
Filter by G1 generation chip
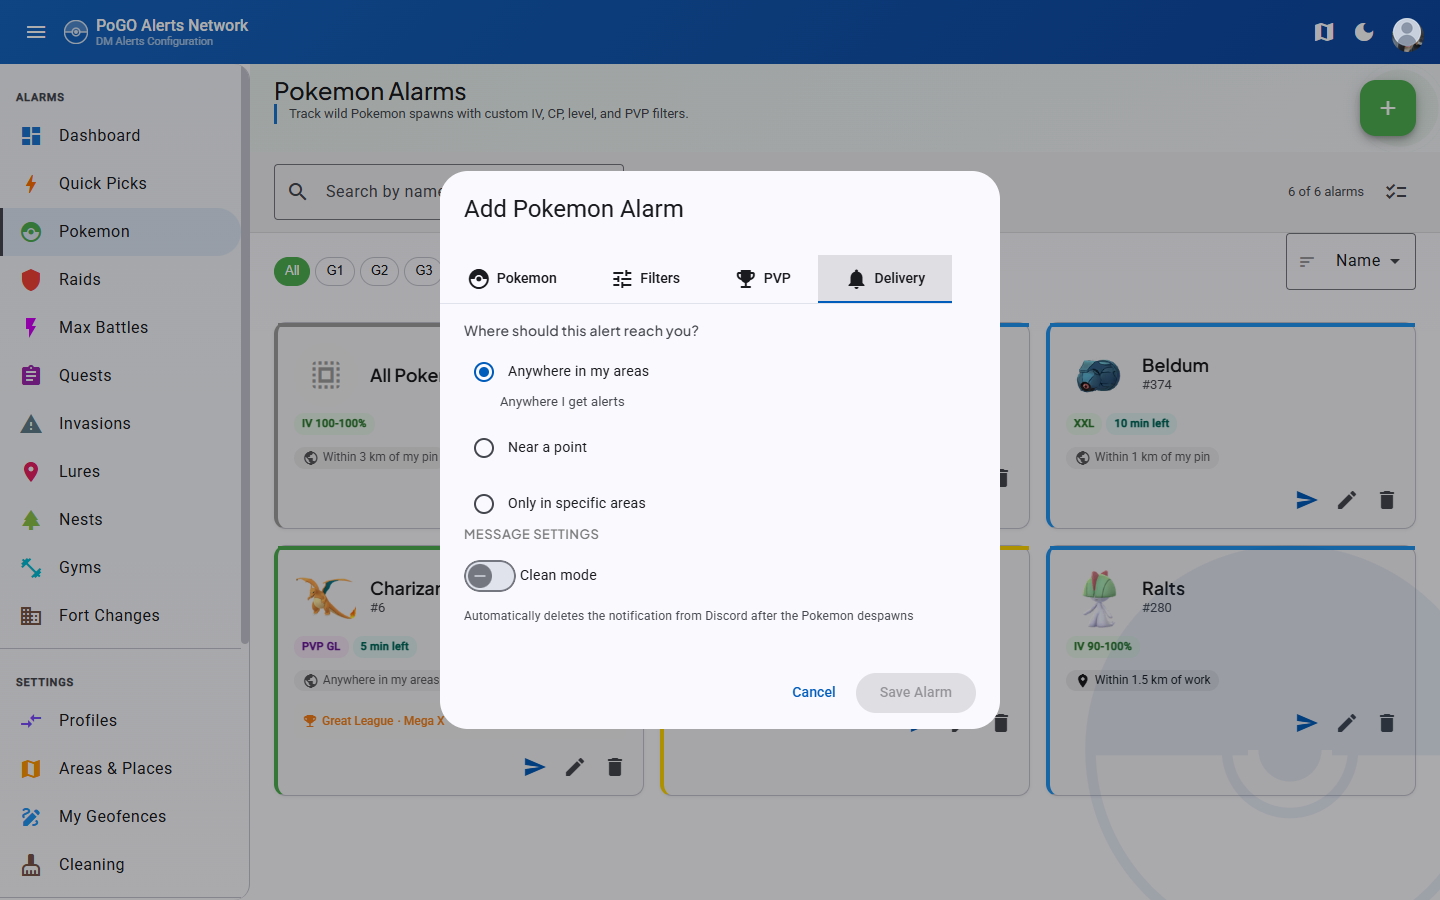335,271
